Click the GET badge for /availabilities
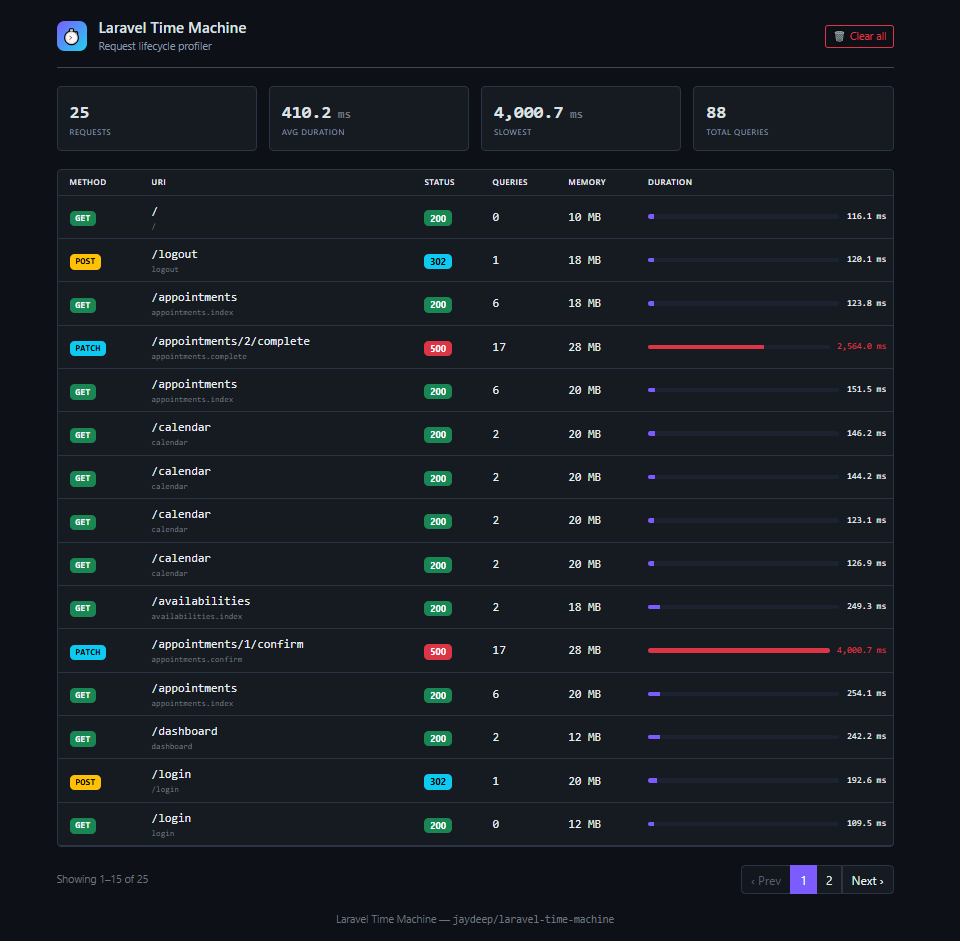This screenshot has height=941, width=960. [83, 609]
